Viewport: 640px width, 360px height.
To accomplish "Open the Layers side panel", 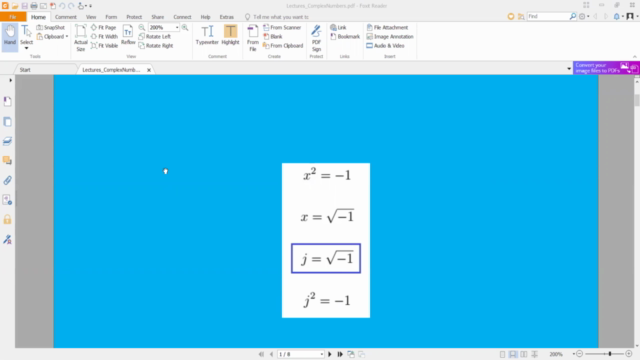I will tap(7, 141).
